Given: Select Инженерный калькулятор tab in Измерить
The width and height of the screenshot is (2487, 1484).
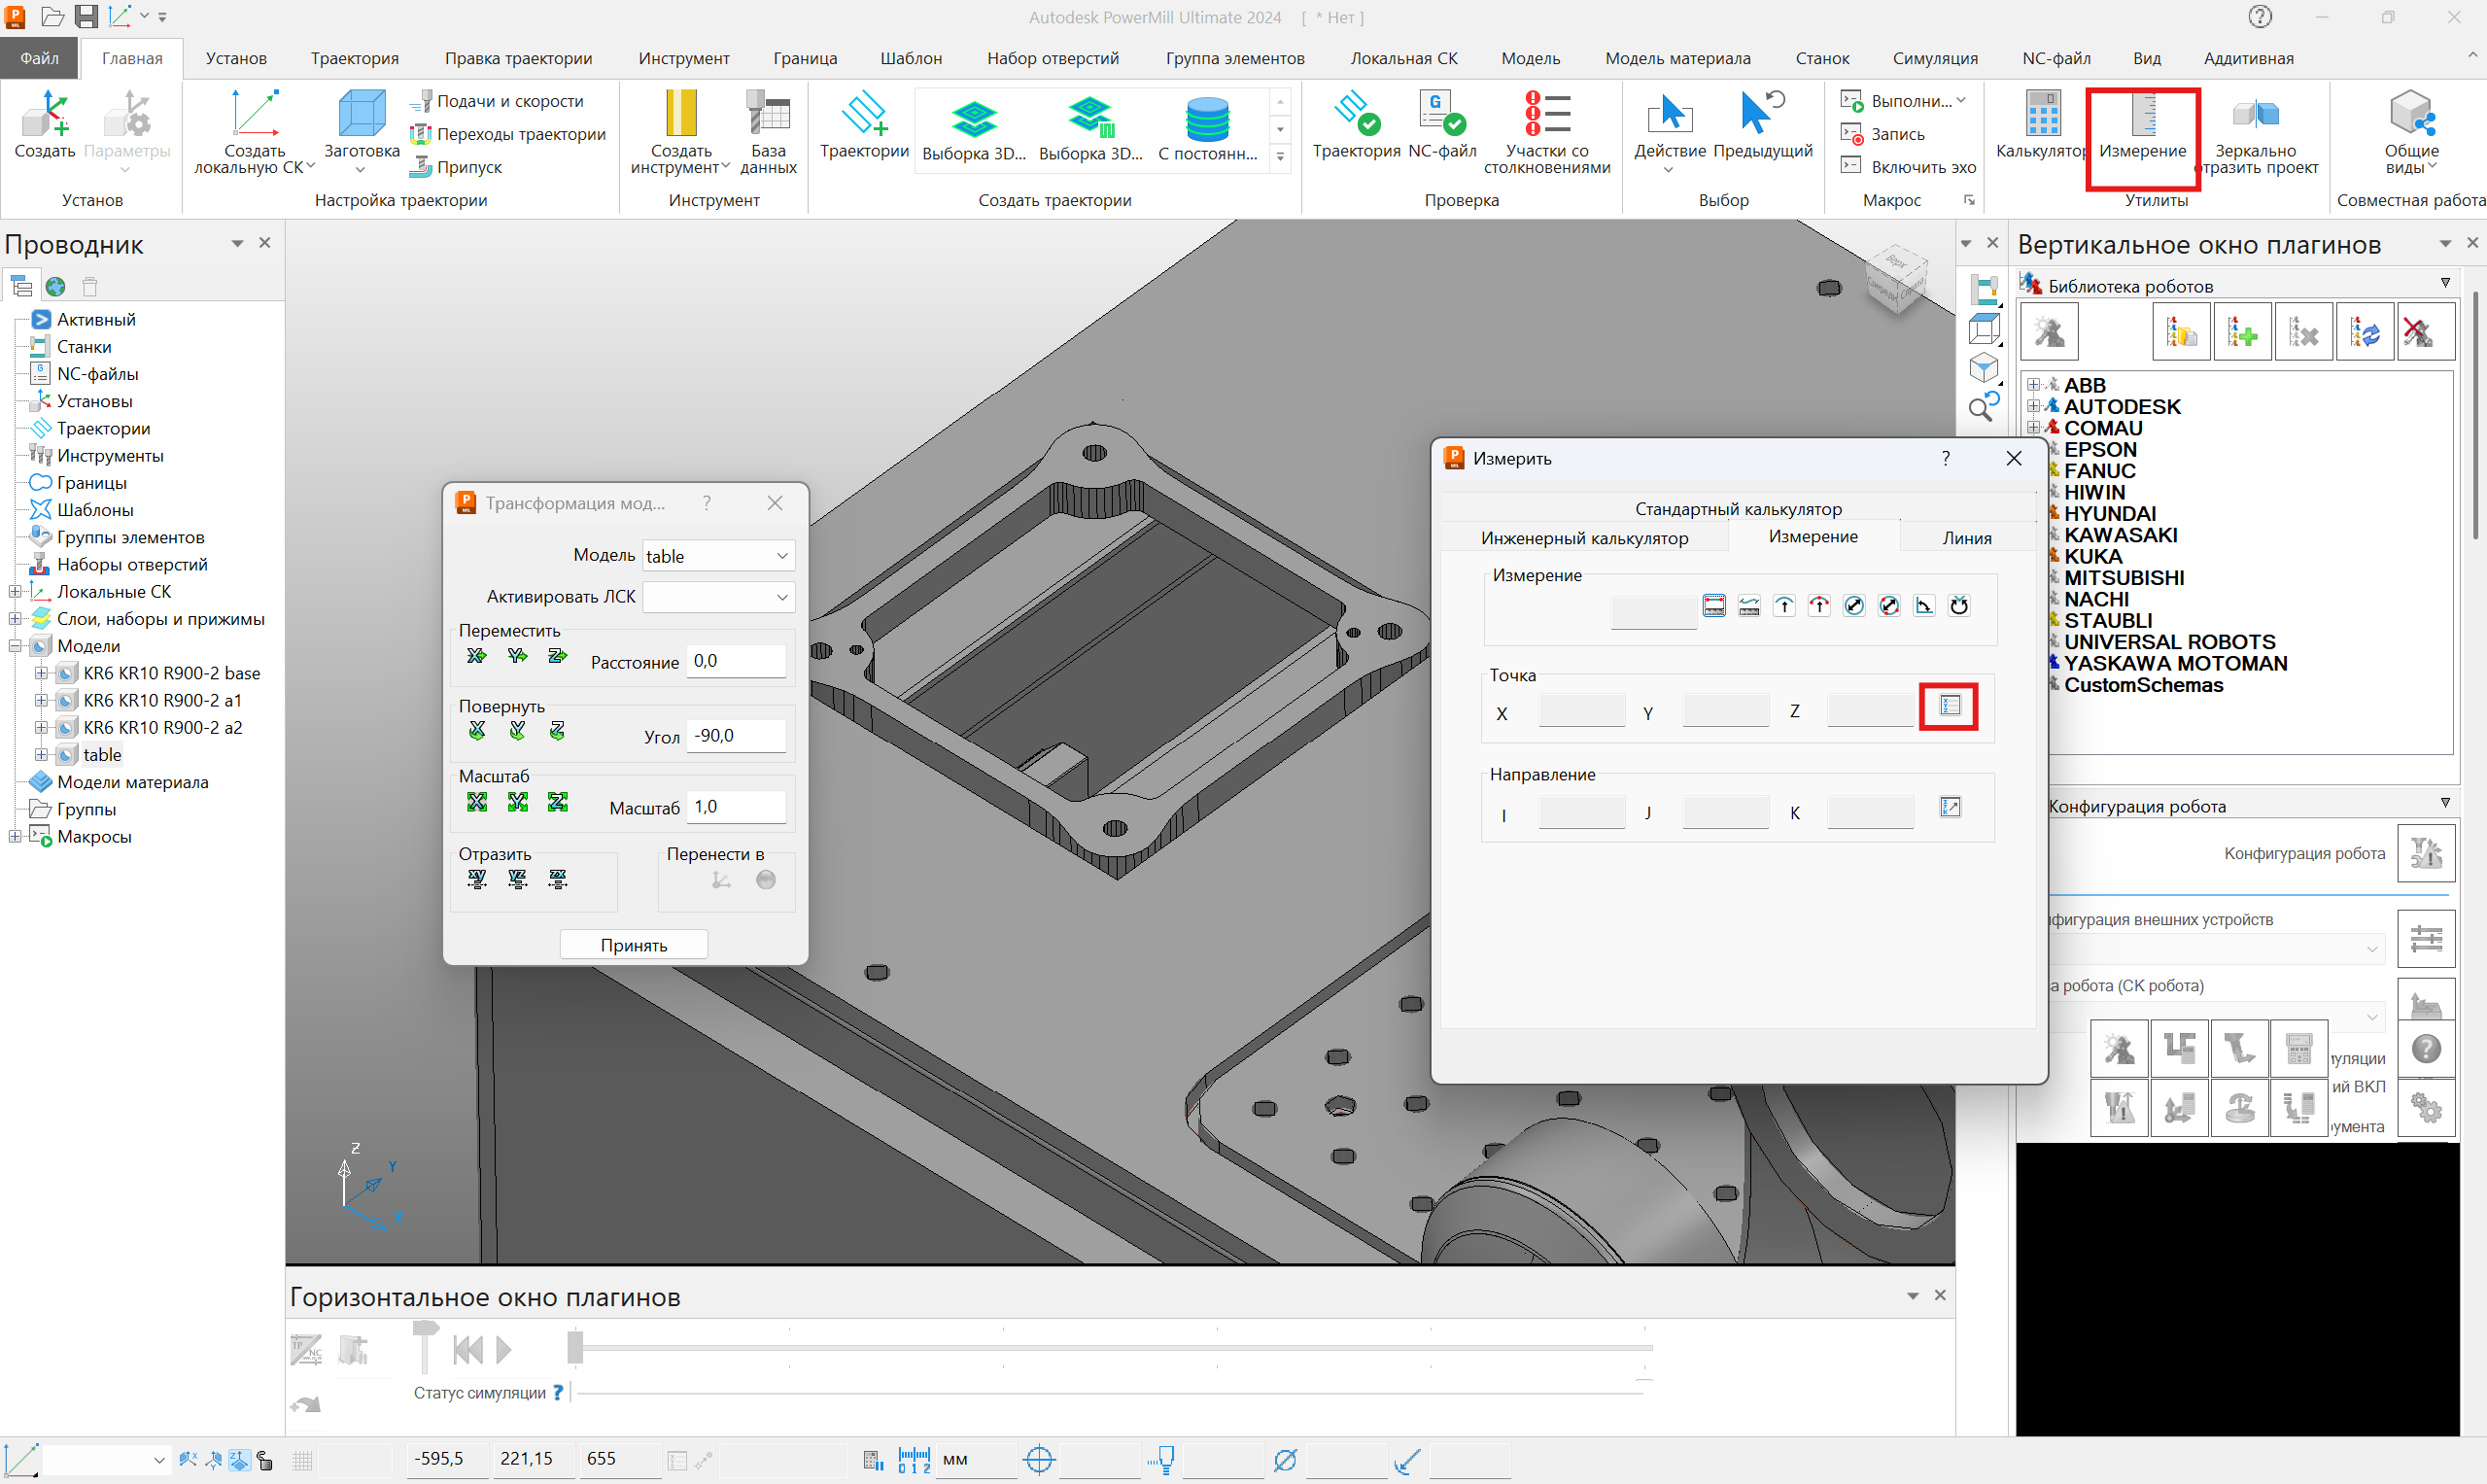Looking at the screenshot, I should pyautogui.click(x=1584, y=538).
